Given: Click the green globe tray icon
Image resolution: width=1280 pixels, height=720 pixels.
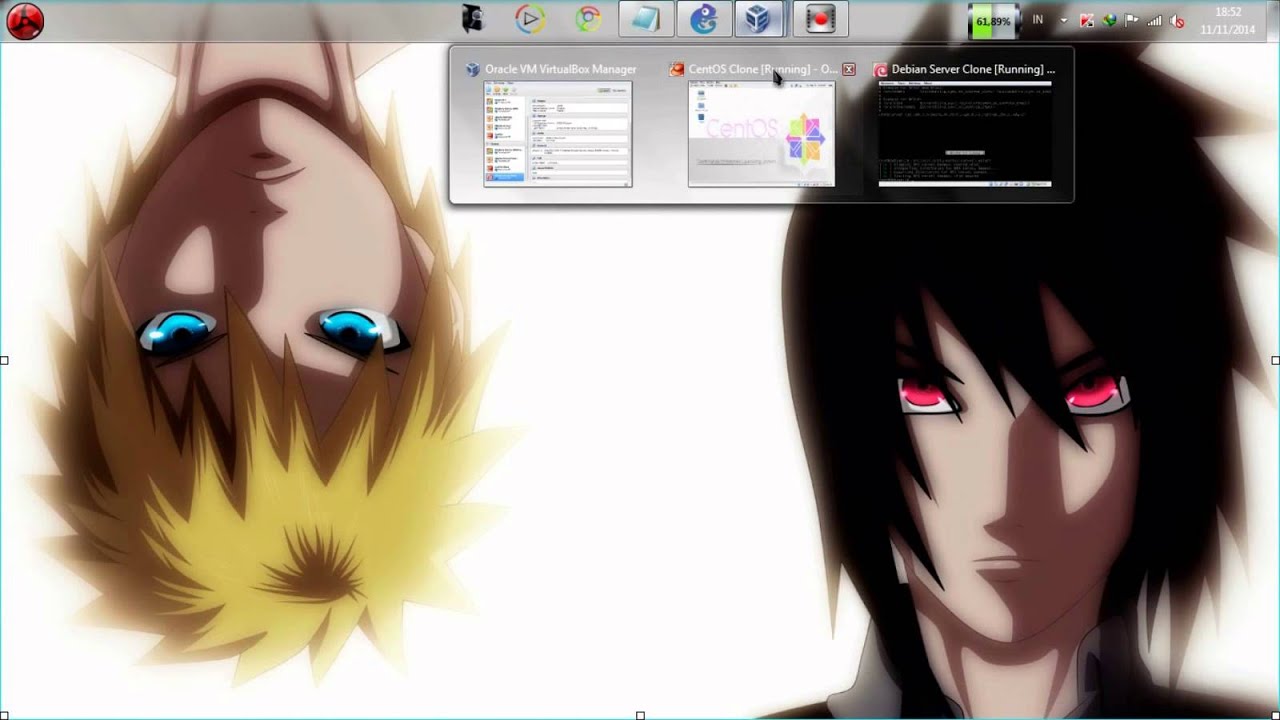Looking at the screenshot, I should [x=1109, y=20].
